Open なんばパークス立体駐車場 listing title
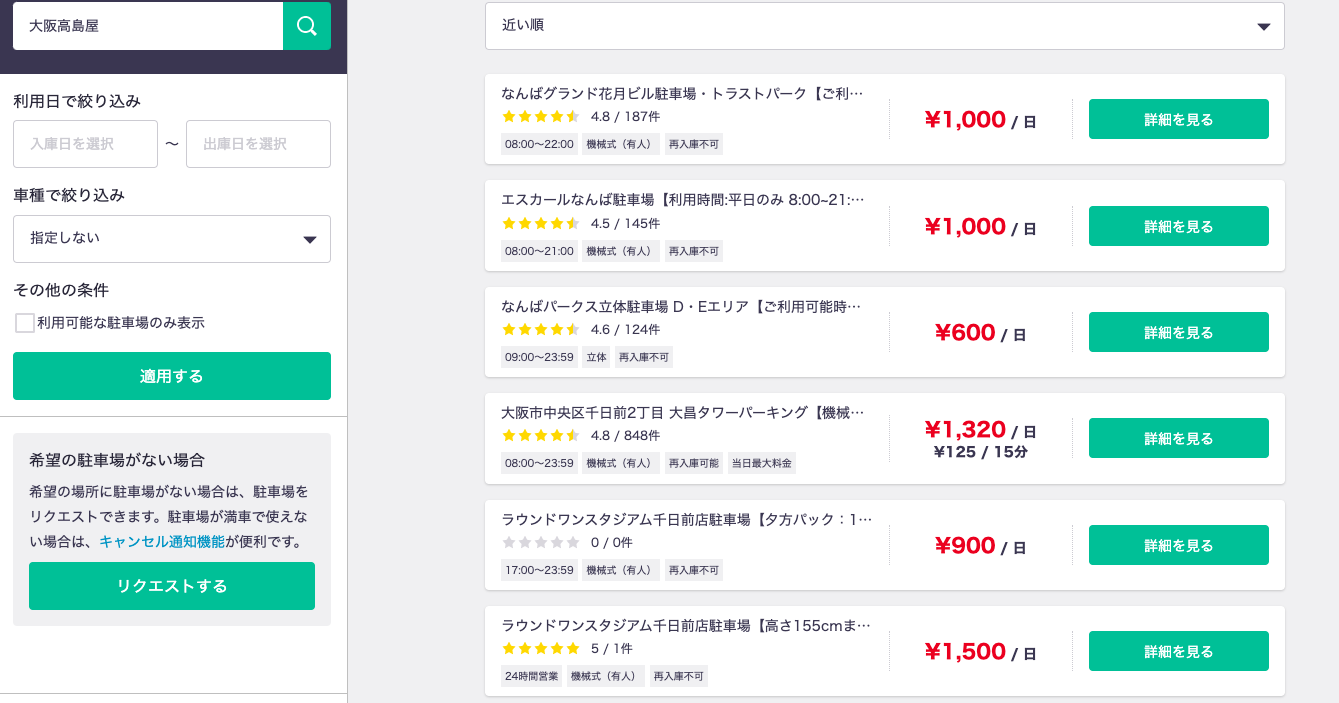Image resolution: width=1339 pixels, height=703 pixels. pyautogui.click(x=681, y=306)
